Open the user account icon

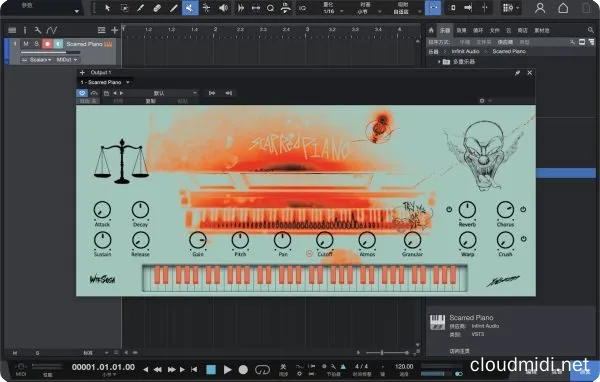click(540, 8)
